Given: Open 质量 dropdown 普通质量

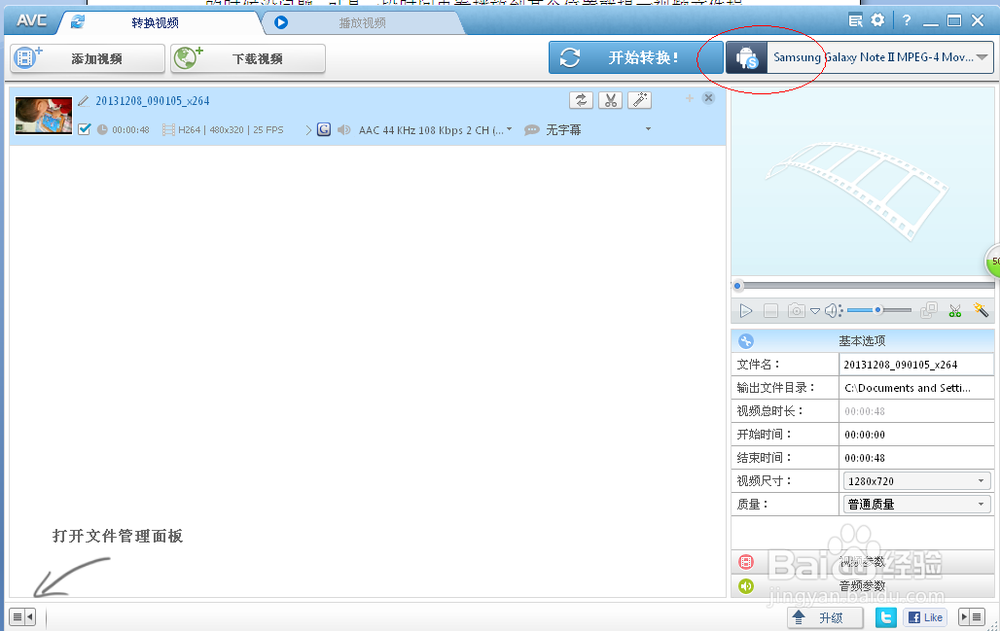Looking at the screenshot, I should (x=916, y=504).
